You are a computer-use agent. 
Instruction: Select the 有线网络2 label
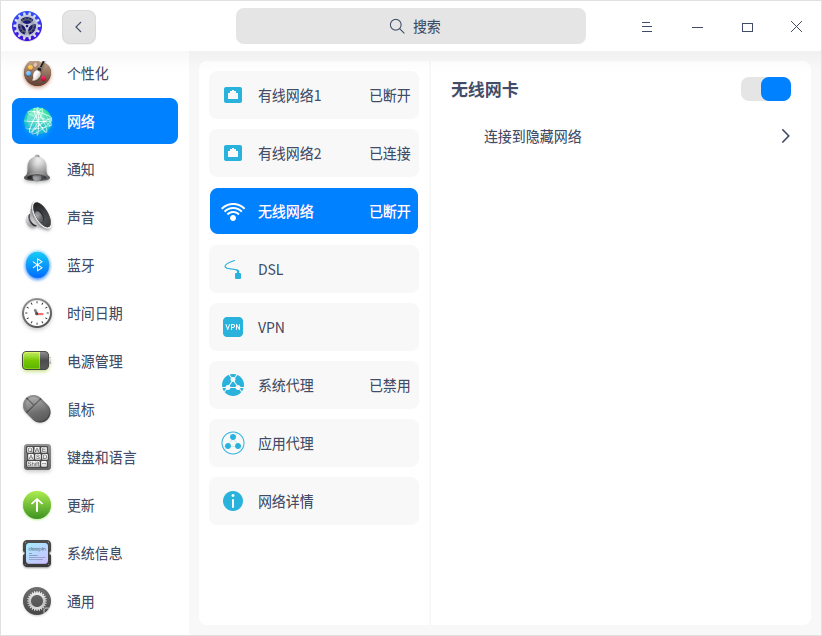(289, 154)
